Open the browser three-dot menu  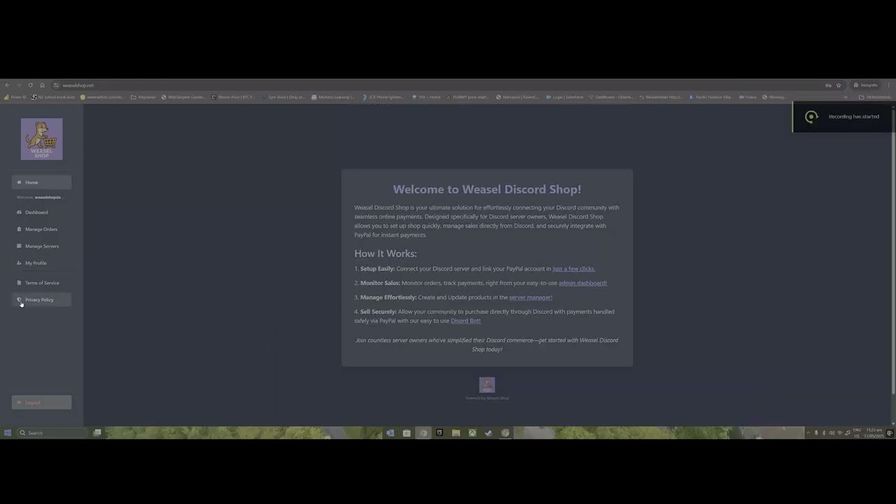click(x=889, y=85)
